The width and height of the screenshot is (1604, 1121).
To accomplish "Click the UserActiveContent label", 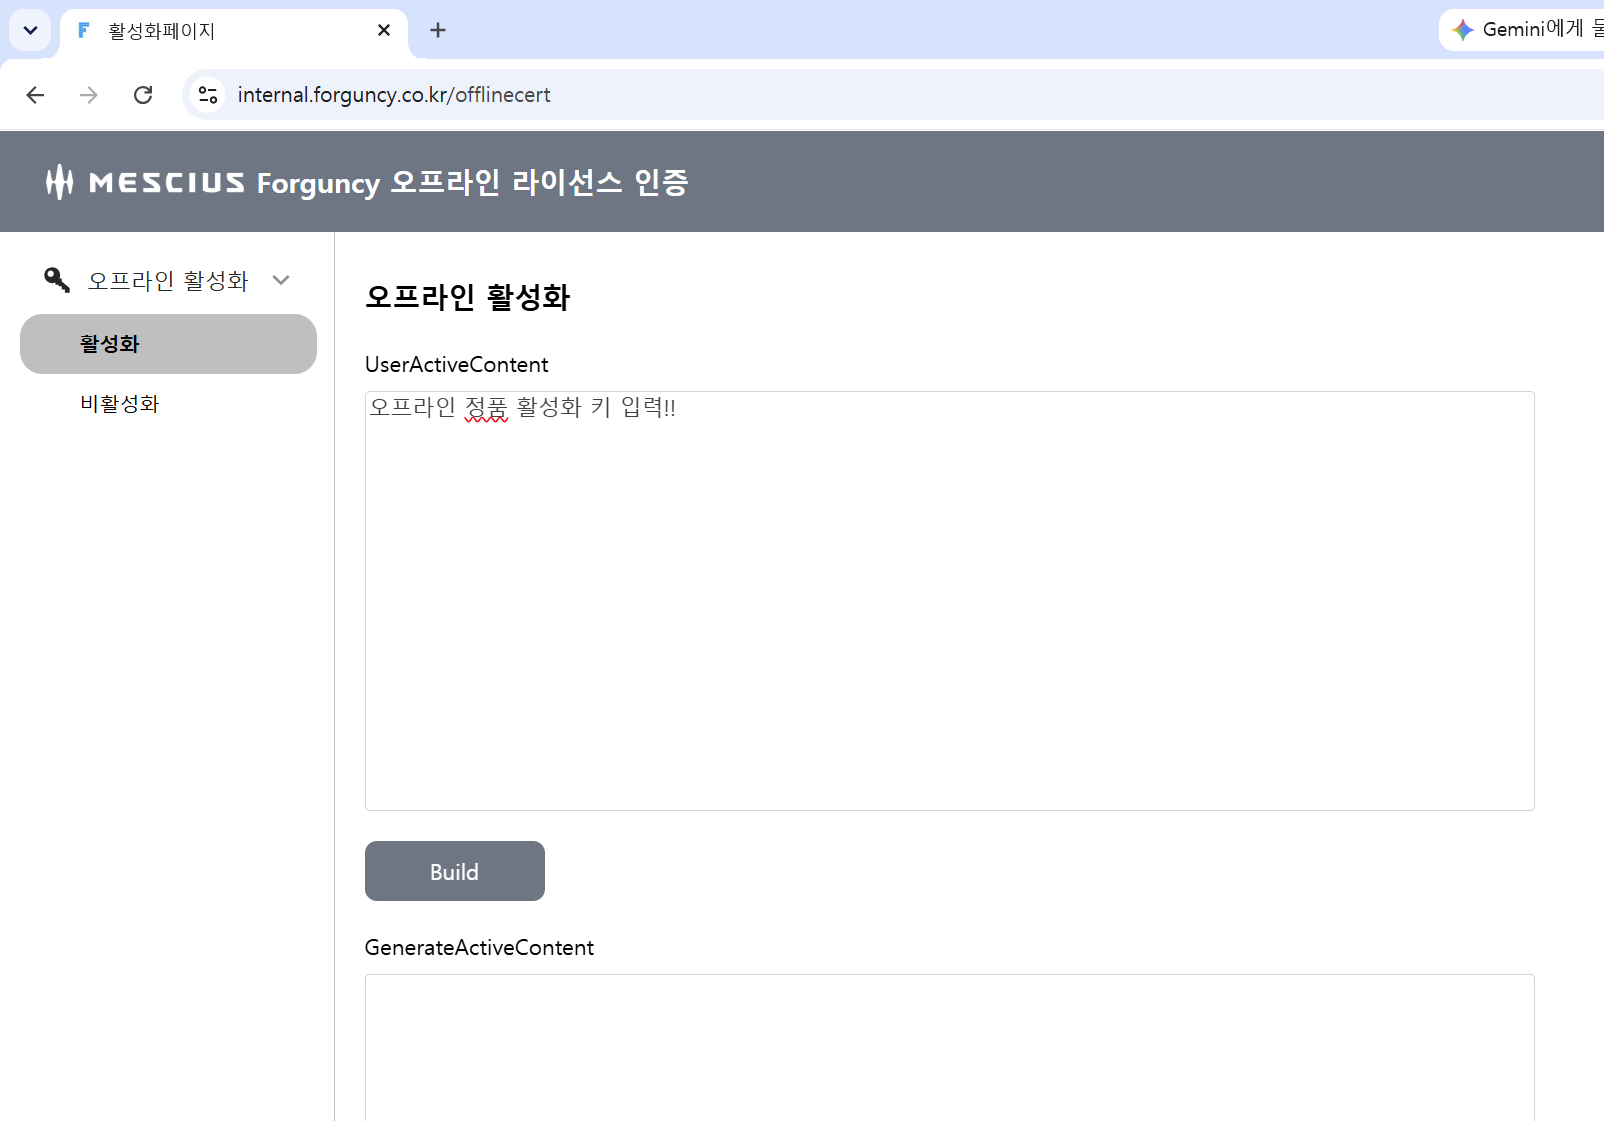I will (x=456, y=365).
